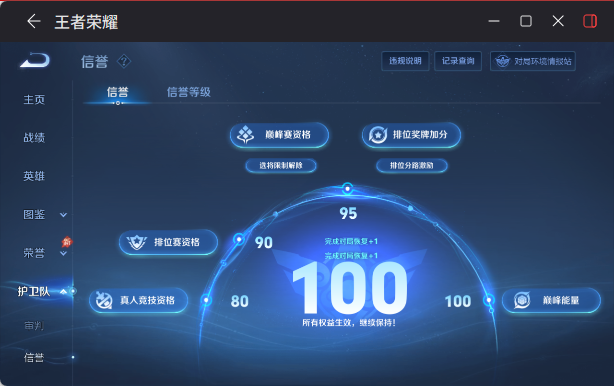614x386 pixels.
Task: Select the 排位奖牌加分 privilege button
Action: tap(411, 135)
